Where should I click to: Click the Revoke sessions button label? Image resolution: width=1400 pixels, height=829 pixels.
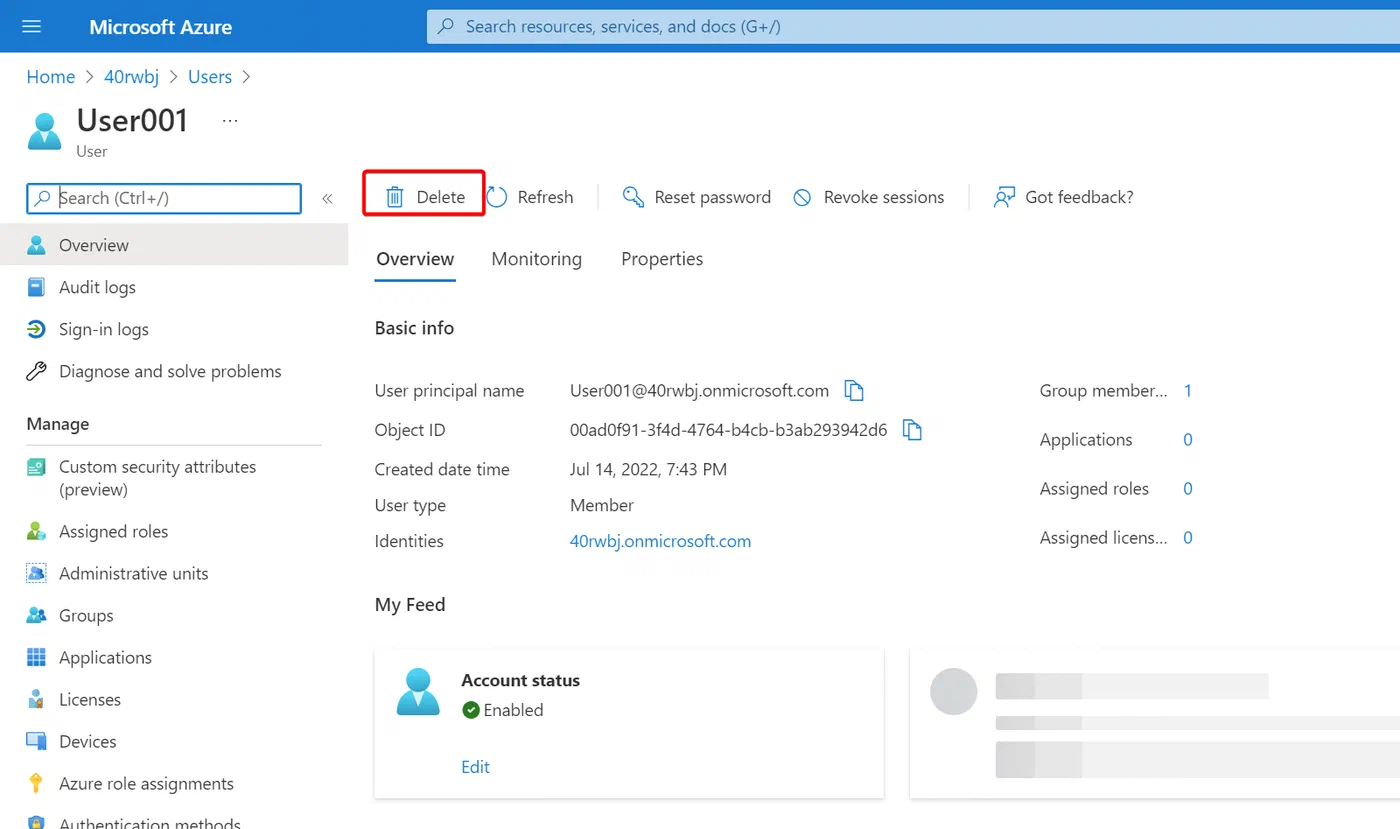pyautogui.click(x=884, y=197)
